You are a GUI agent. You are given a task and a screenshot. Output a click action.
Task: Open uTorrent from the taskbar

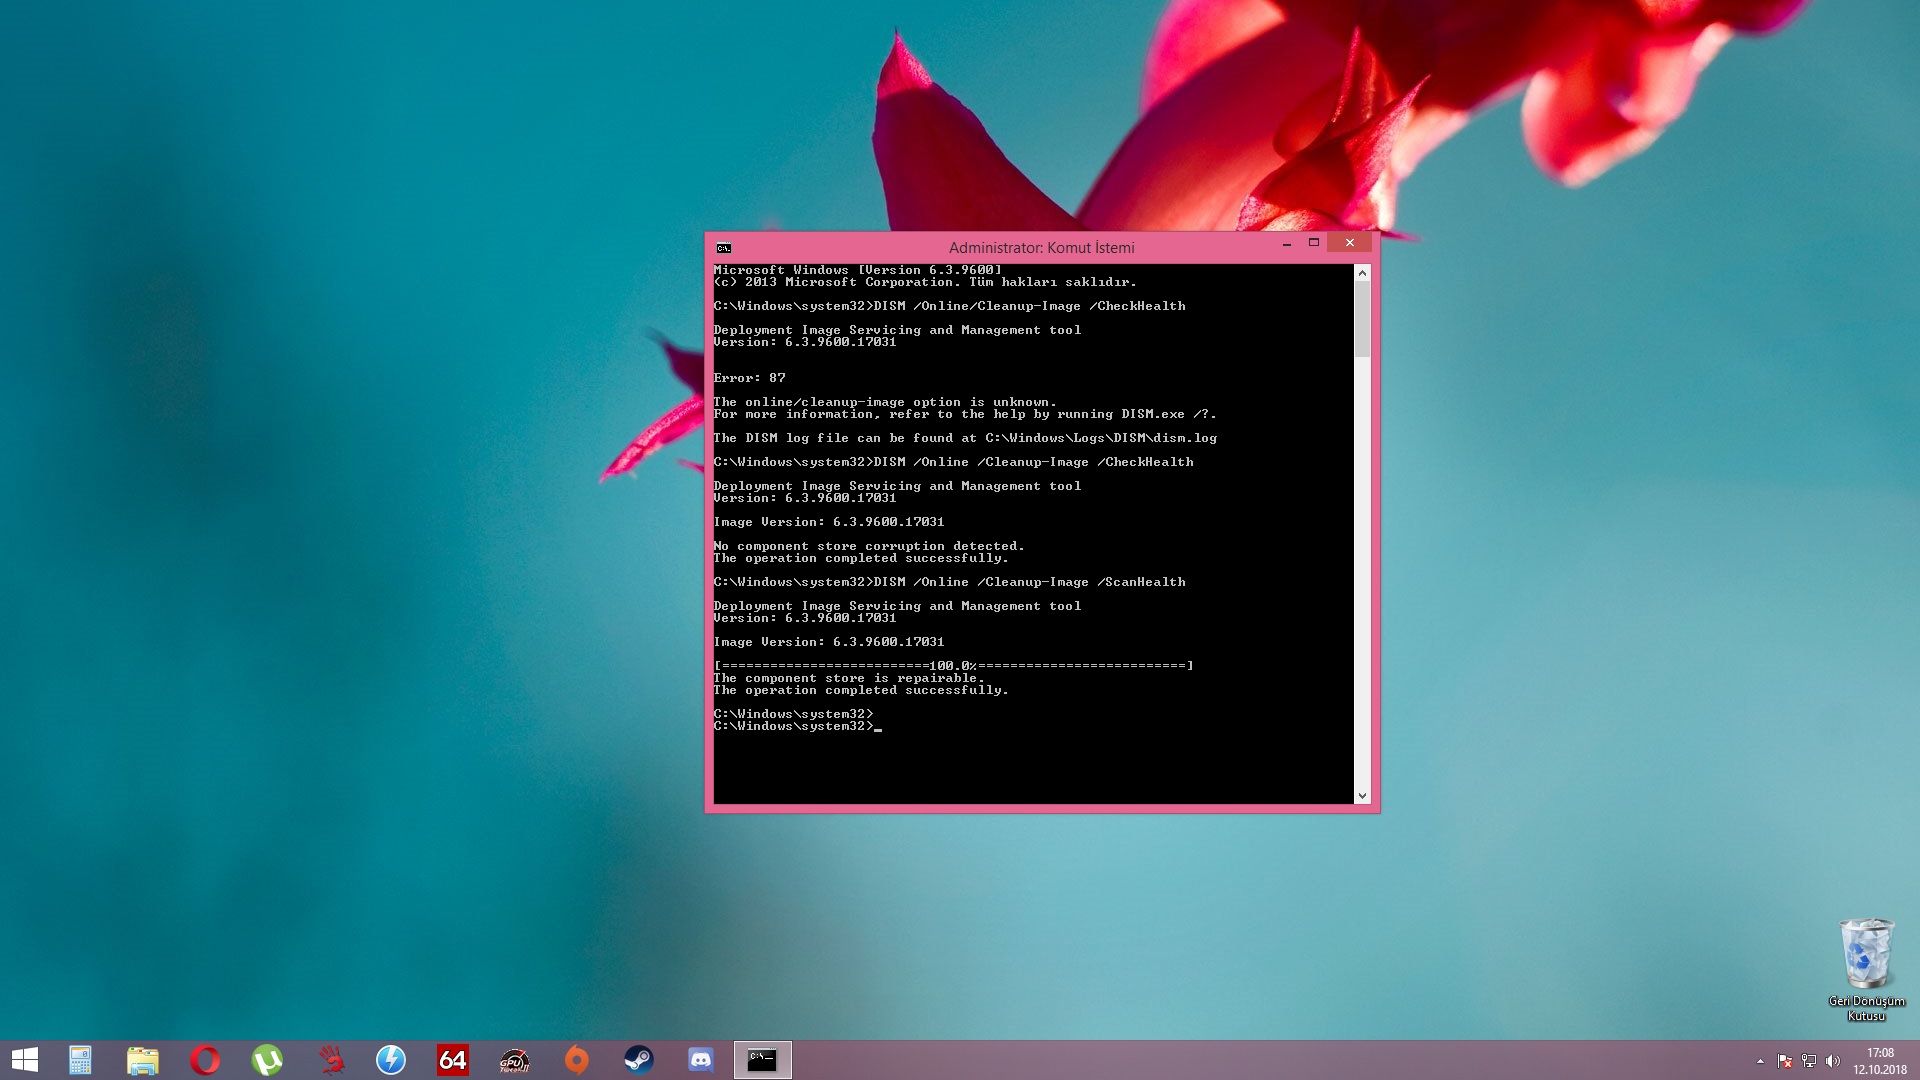pos(267,1060)
